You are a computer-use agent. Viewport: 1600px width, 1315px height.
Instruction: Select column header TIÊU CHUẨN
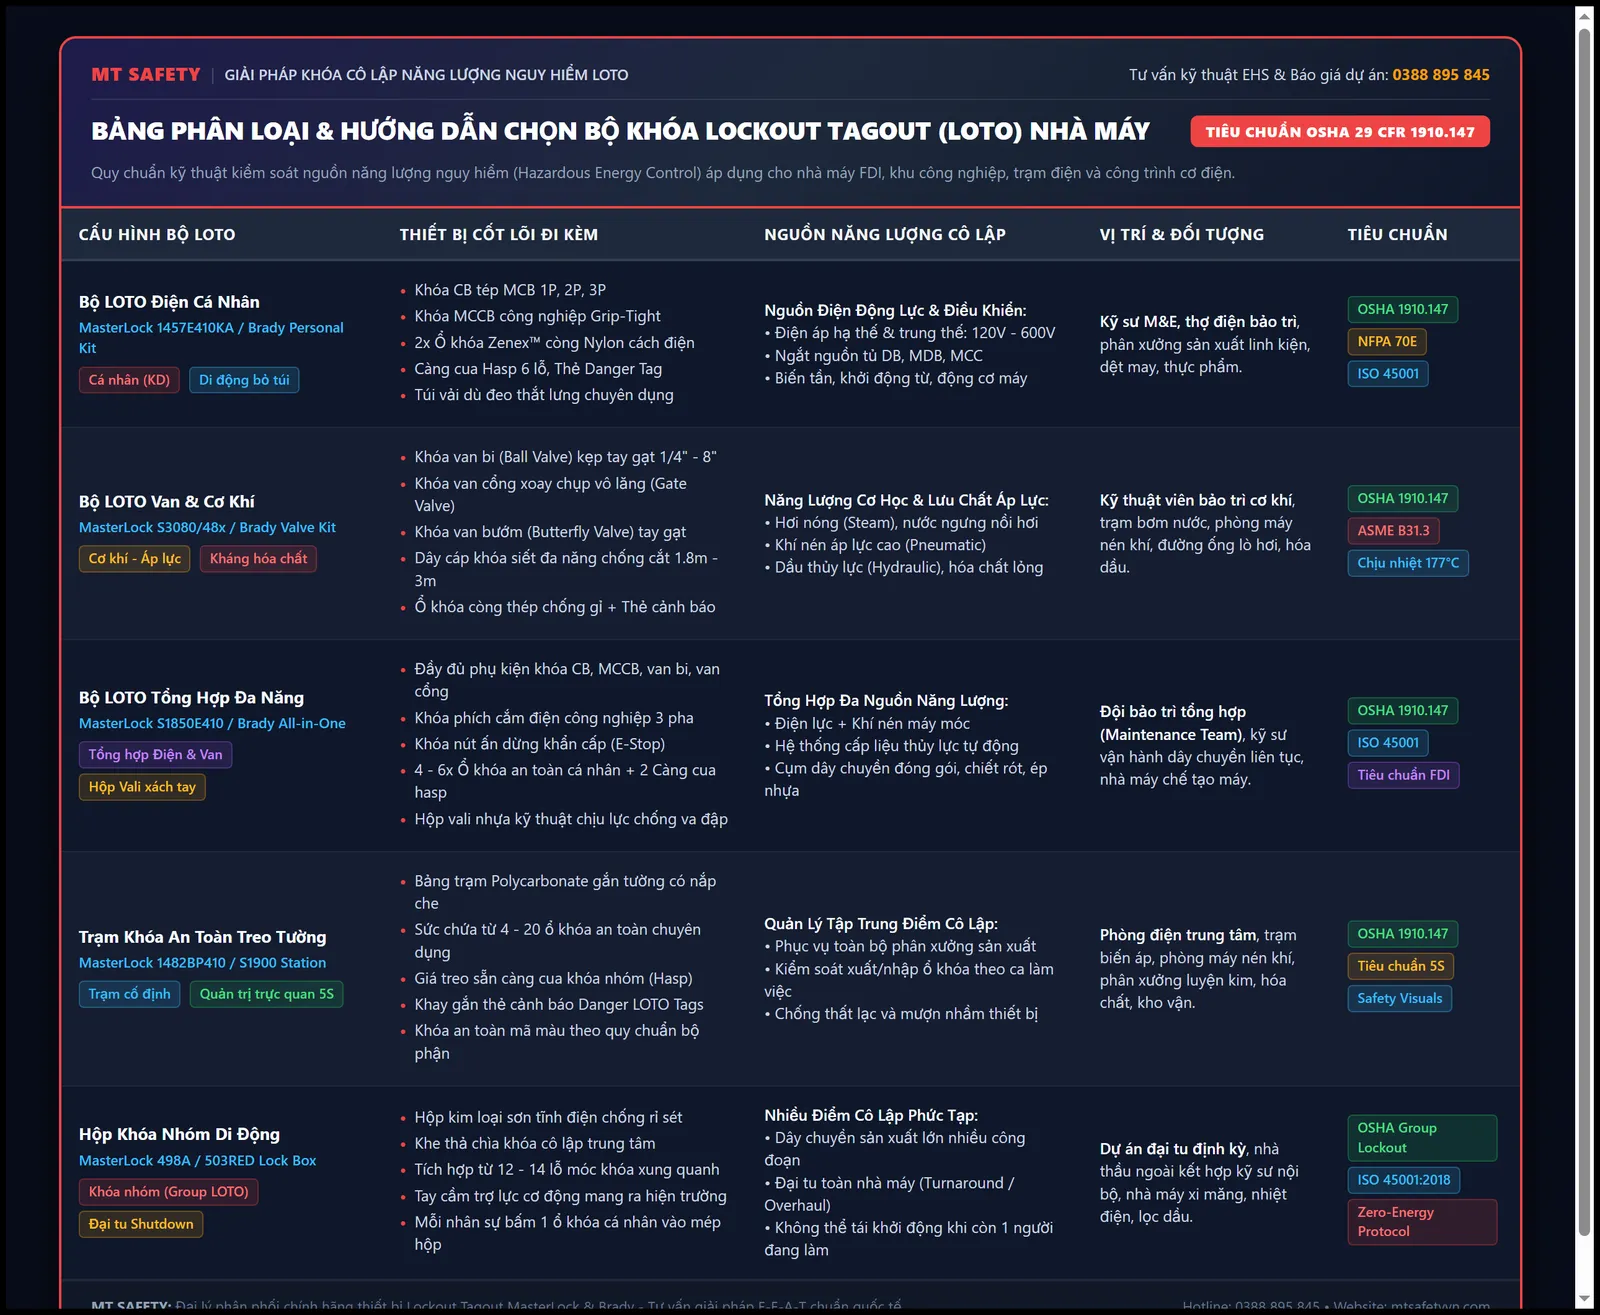(1397, 234)
